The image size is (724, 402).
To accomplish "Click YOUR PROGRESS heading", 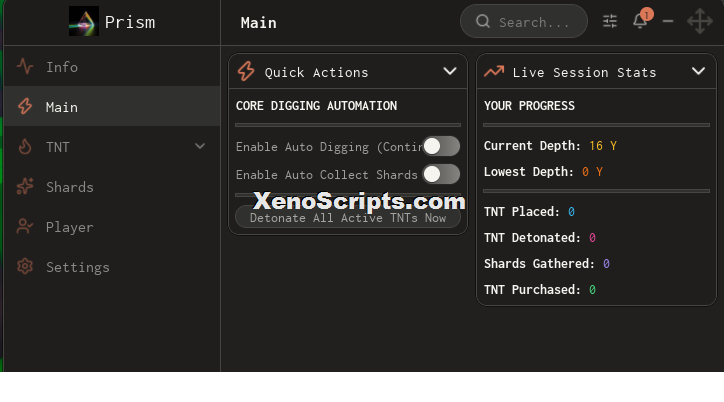I will pyautogui.click(x=529, y=106).
